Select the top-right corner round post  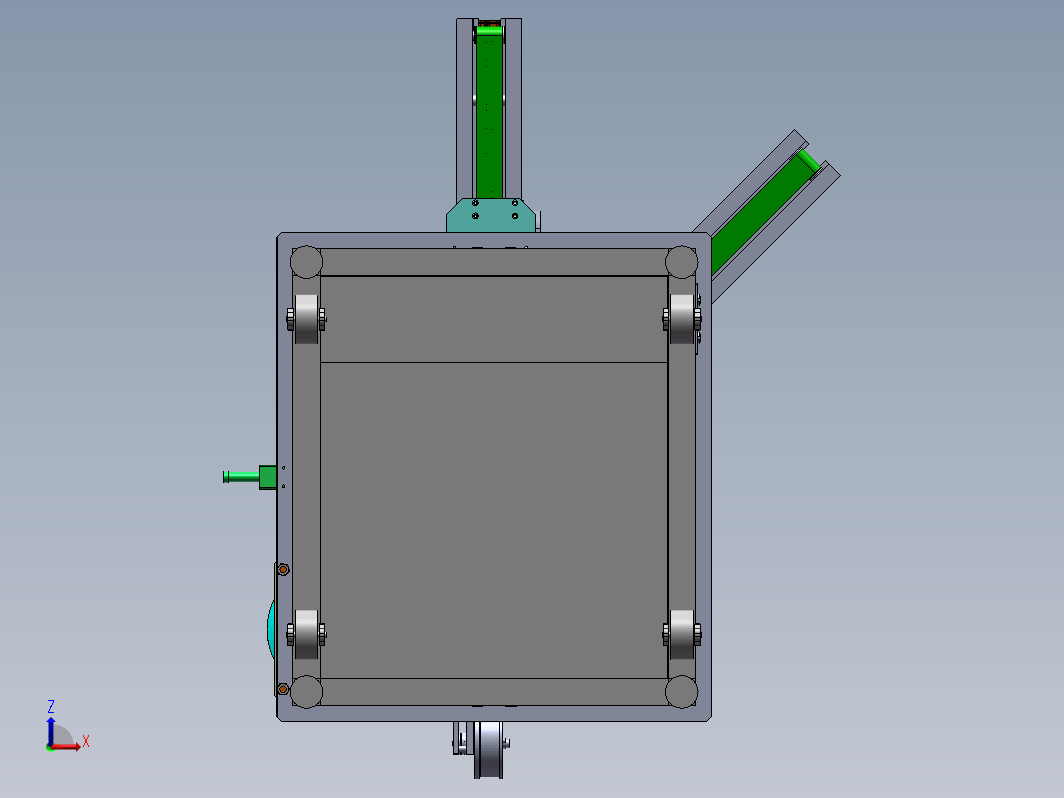click(681, 262)
